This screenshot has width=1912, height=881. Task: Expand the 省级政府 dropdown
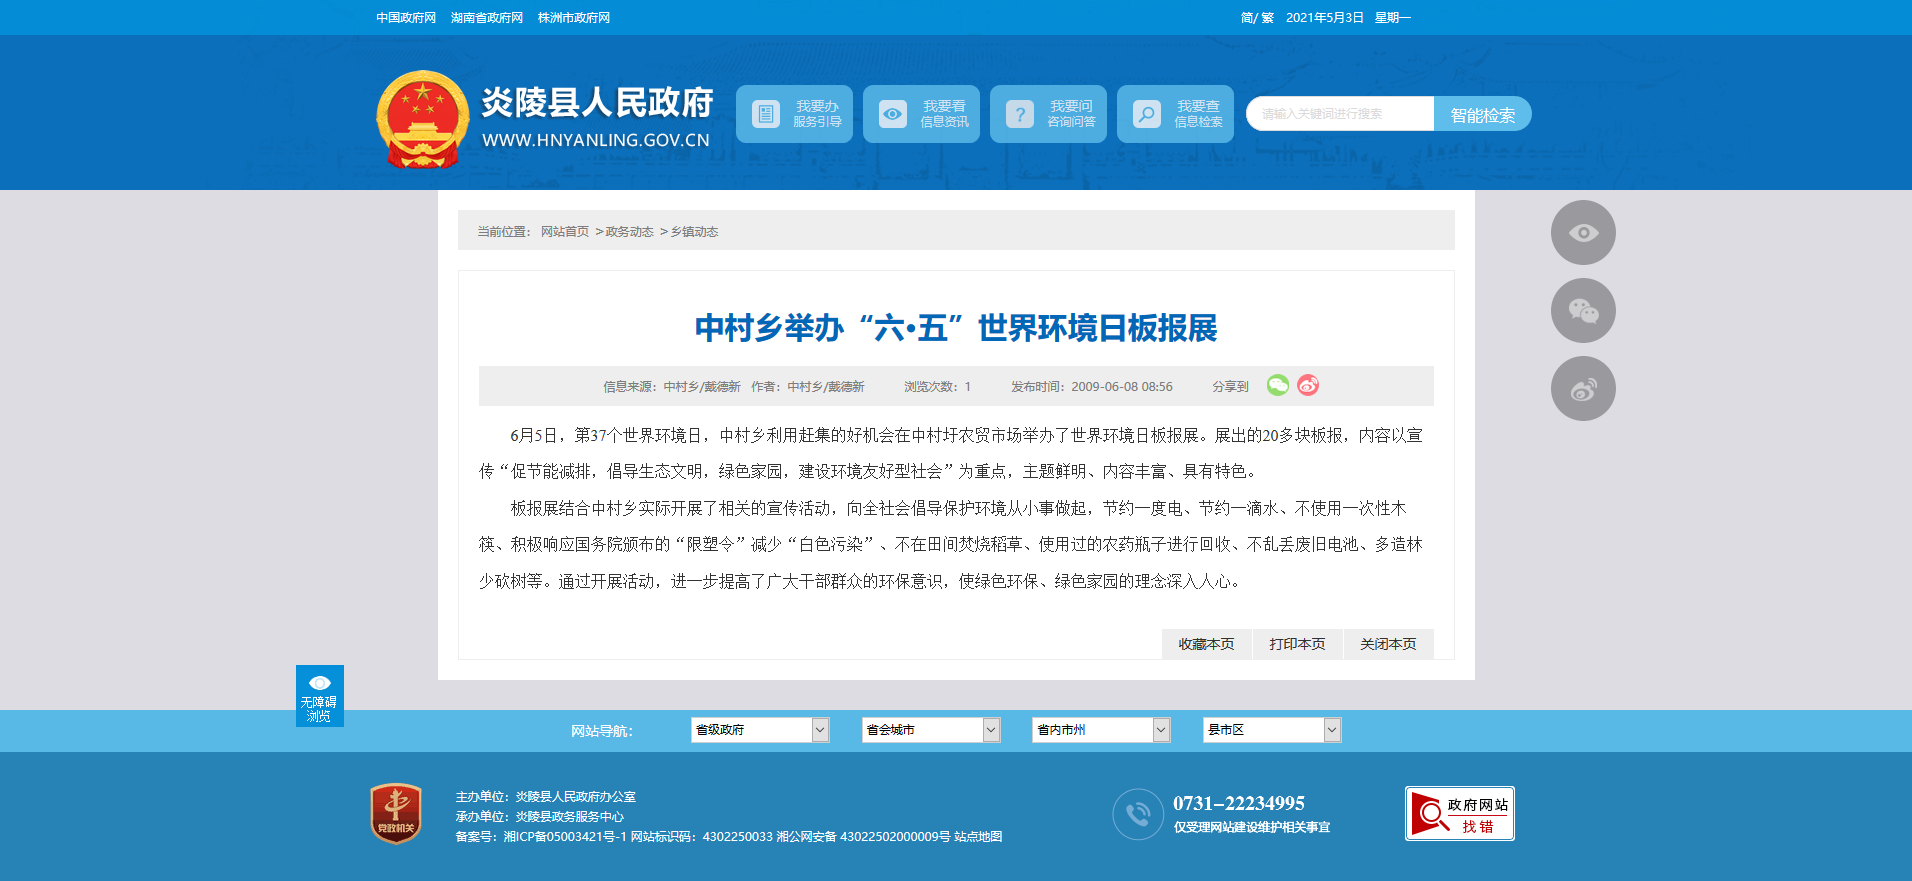tap(759, 730)
